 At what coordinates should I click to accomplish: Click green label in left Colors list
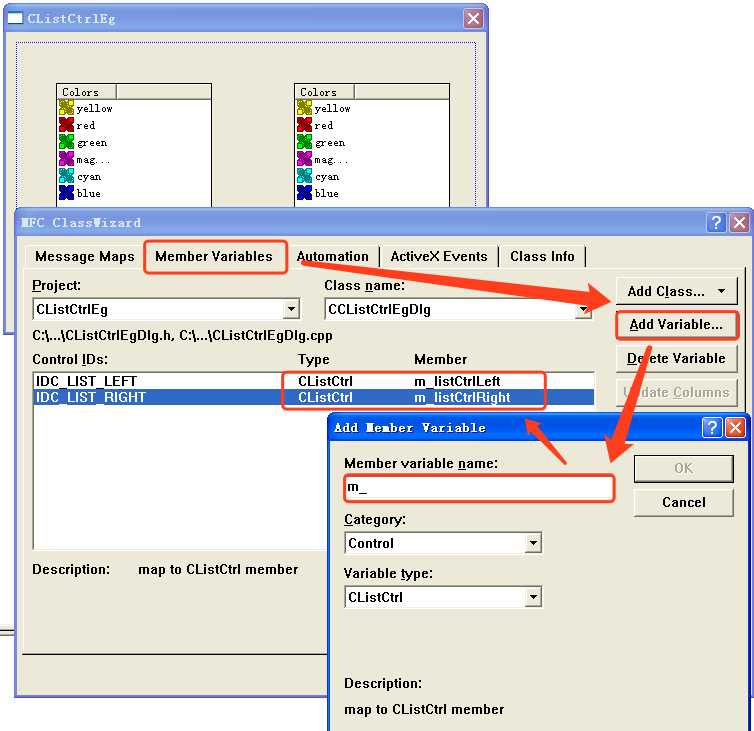pos(92,143)
